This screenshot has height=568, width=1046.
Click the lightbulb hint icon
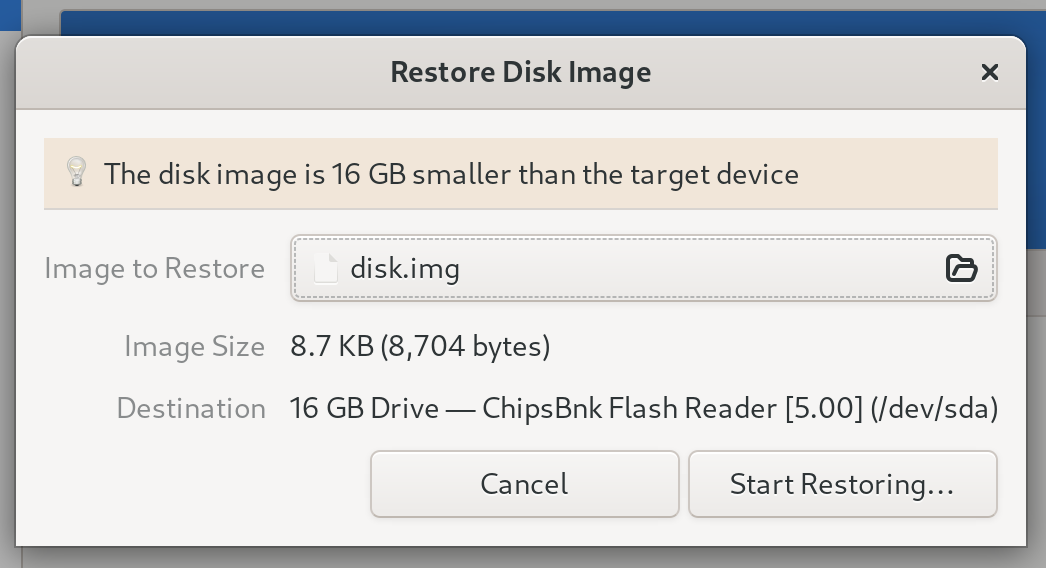tap(76, 173)
